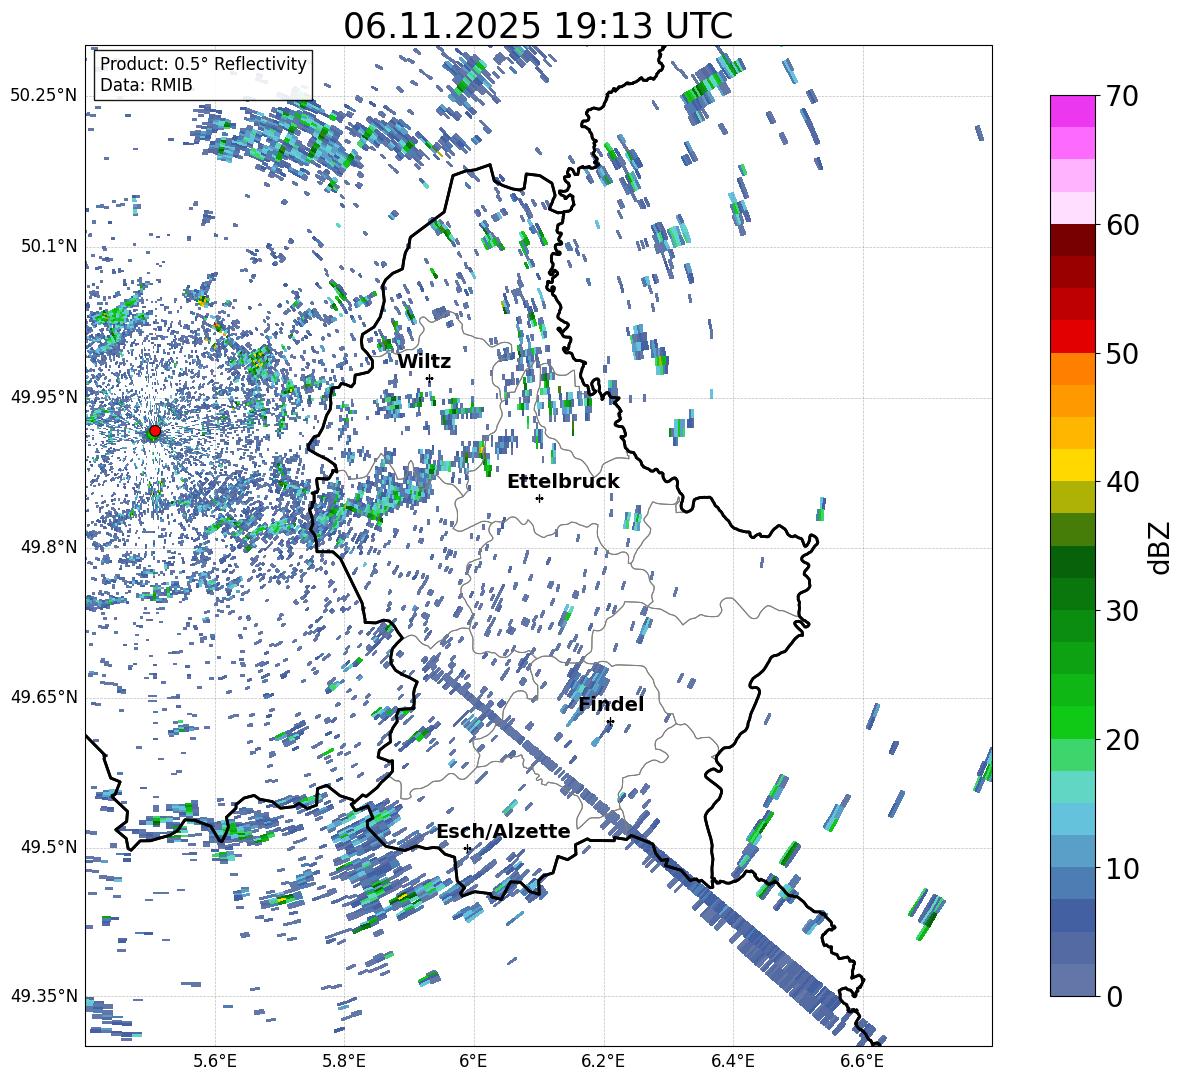The image size is (1184, 1081).
Task: Click the 49.35°N latitude label
Action: pos(44,996)
